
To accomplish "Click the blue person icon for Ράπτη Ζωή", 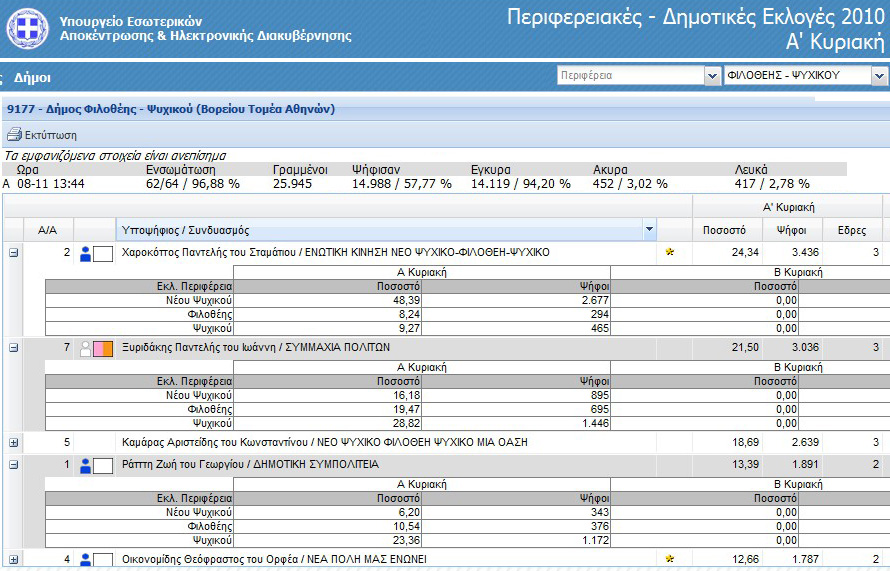I will pos(85,465).
